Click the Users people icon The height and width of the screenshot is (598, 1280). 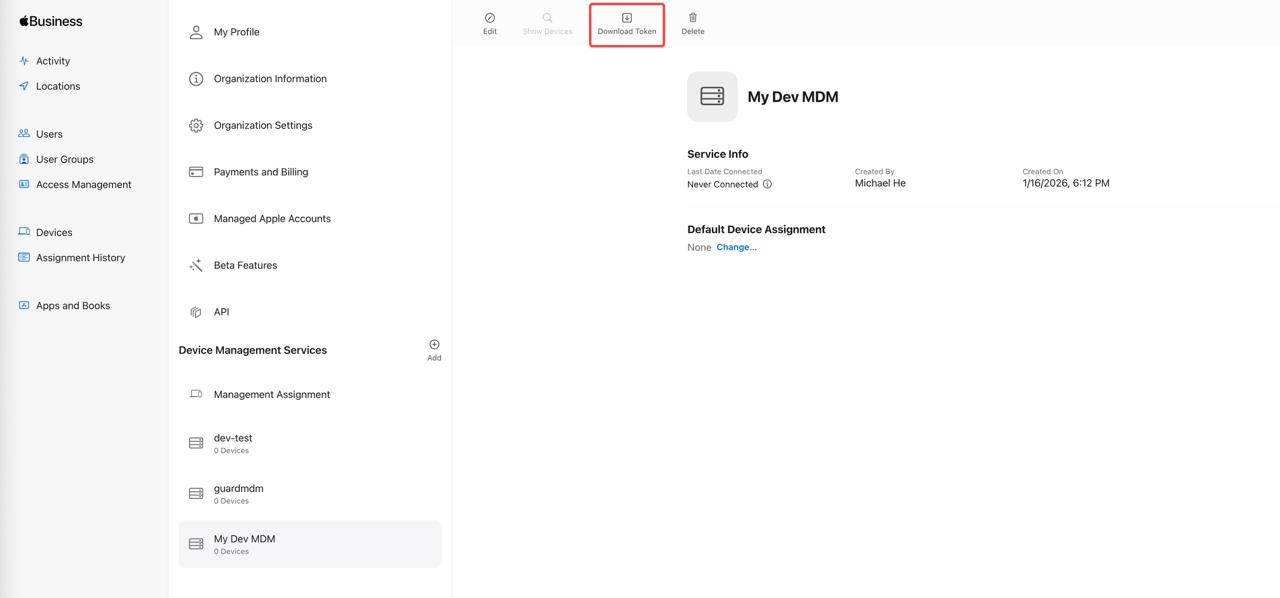24,133
